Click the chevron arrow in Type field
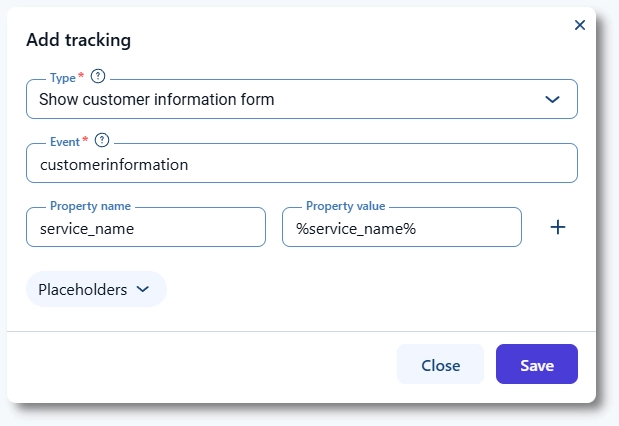This screenshot has height=426, width=619. [x=552, y=99]
